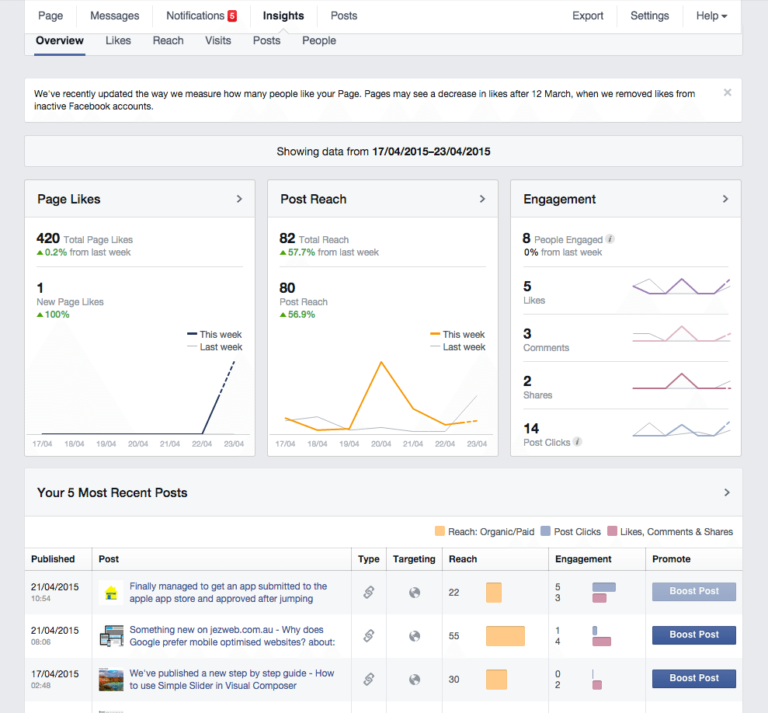Image resolution: width=768 pixels, height=713 pixels.
Task: Open the 'How to use Simple Slider' post link
Action: (x=232, y=679)
